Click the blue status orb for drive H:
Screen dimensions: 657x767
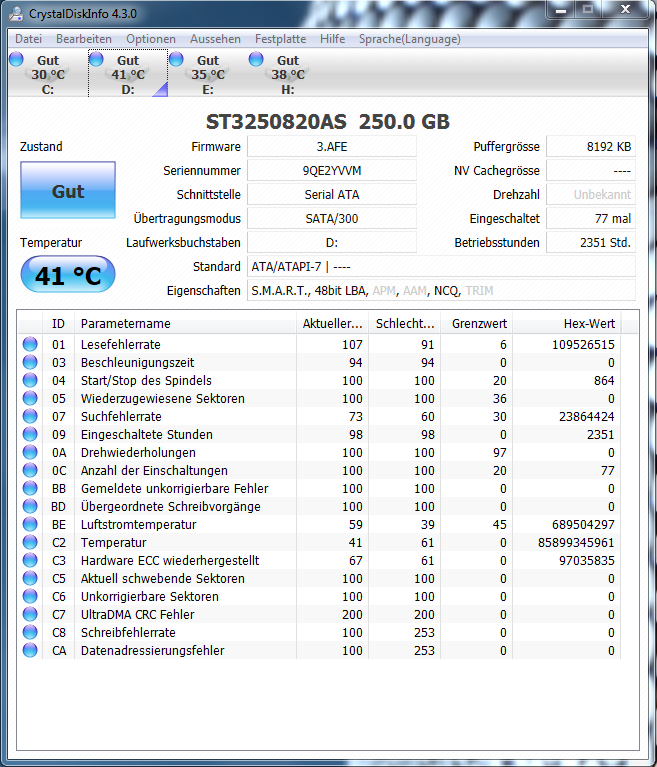coord(256,59)
